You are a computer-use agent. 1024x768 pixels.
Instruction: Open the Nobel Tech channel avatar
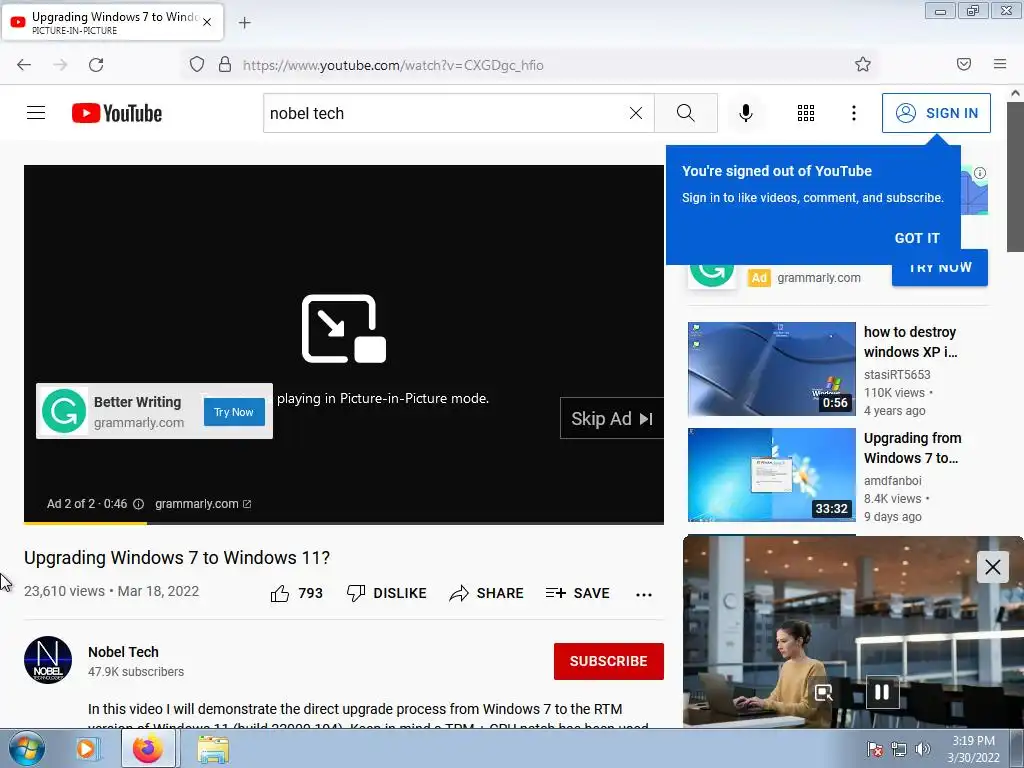click(x=48, y=660)
